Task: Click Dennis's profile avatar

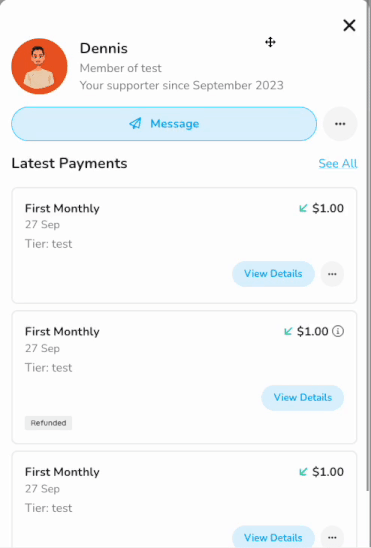Action: (x=39, y=66)
